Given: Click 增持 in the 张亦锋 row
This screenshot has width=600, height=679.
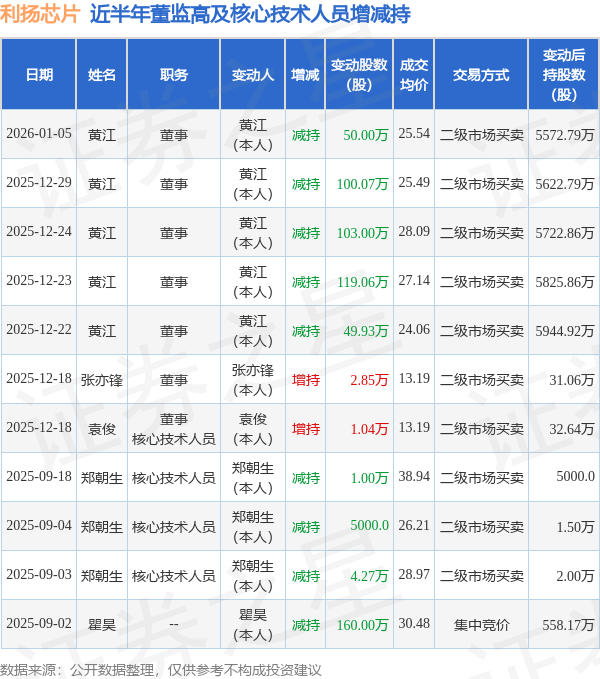Looking at the screenshot, I should pyautogui.click(x=306, y=380).
